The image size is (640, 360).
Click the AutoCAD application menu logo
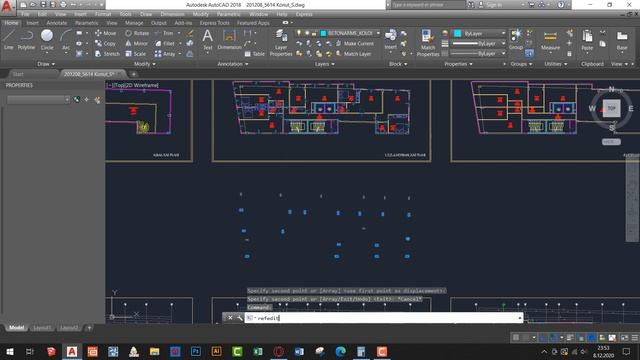click(x=7, y=7)
